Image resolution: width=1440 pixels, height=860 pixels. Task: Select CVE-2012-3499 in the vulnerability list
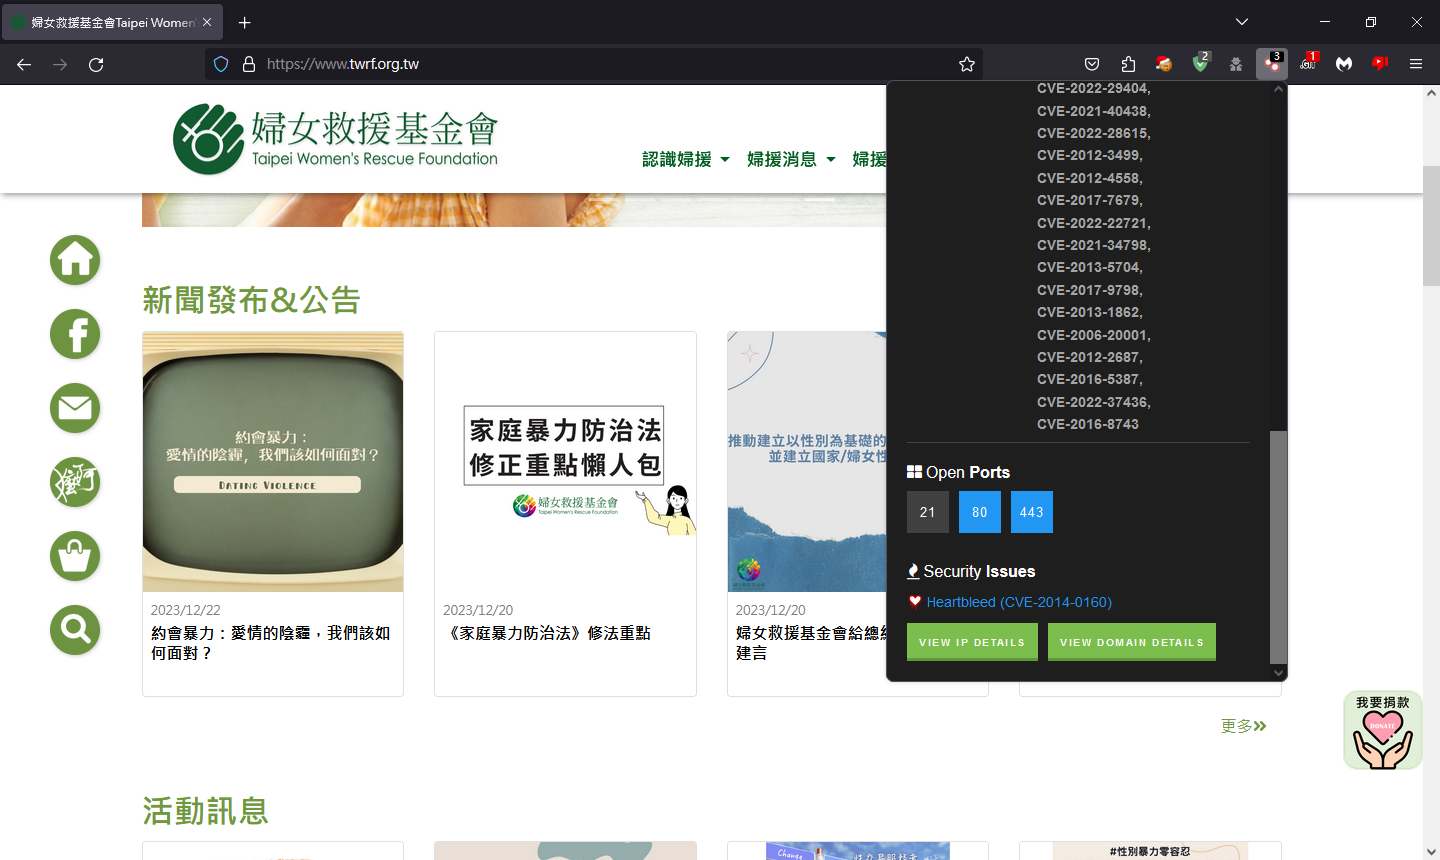[x=1090, y=155]
